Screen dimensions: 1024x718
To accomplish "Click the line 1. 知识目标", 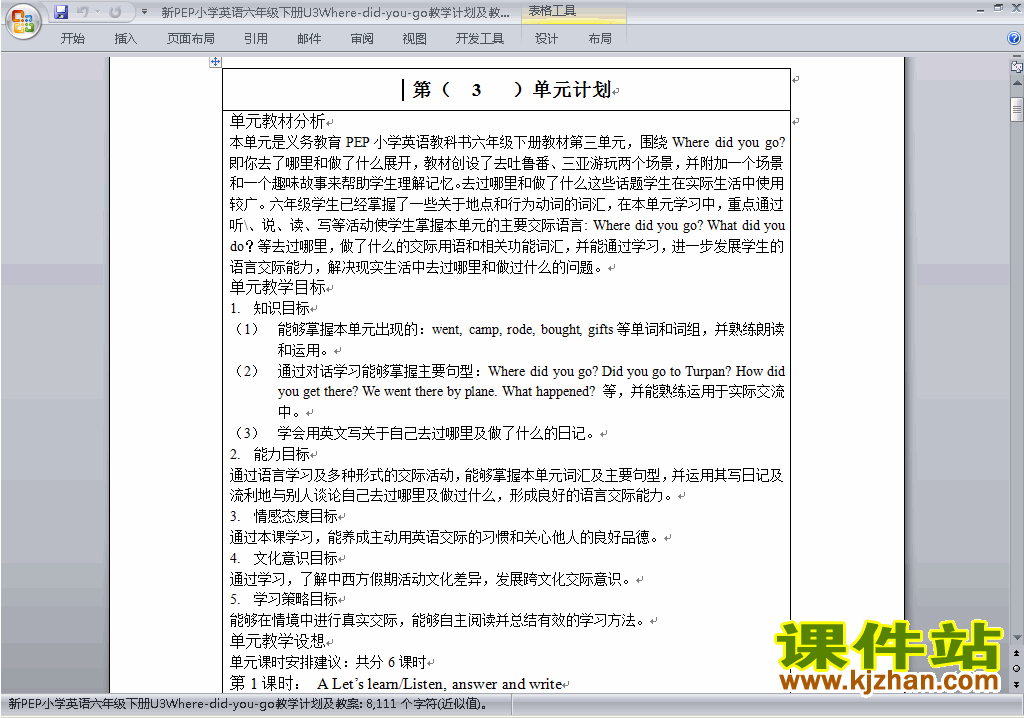I will (x=270, y=308).
